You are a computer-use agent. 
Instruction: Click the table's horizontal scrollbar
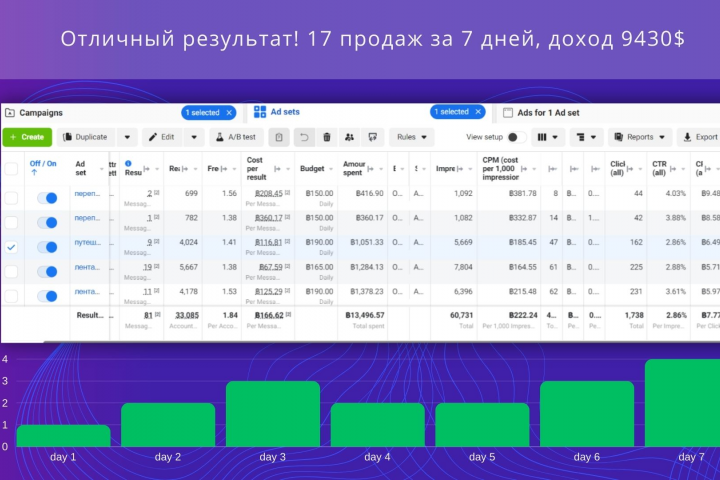coord(381,342)
